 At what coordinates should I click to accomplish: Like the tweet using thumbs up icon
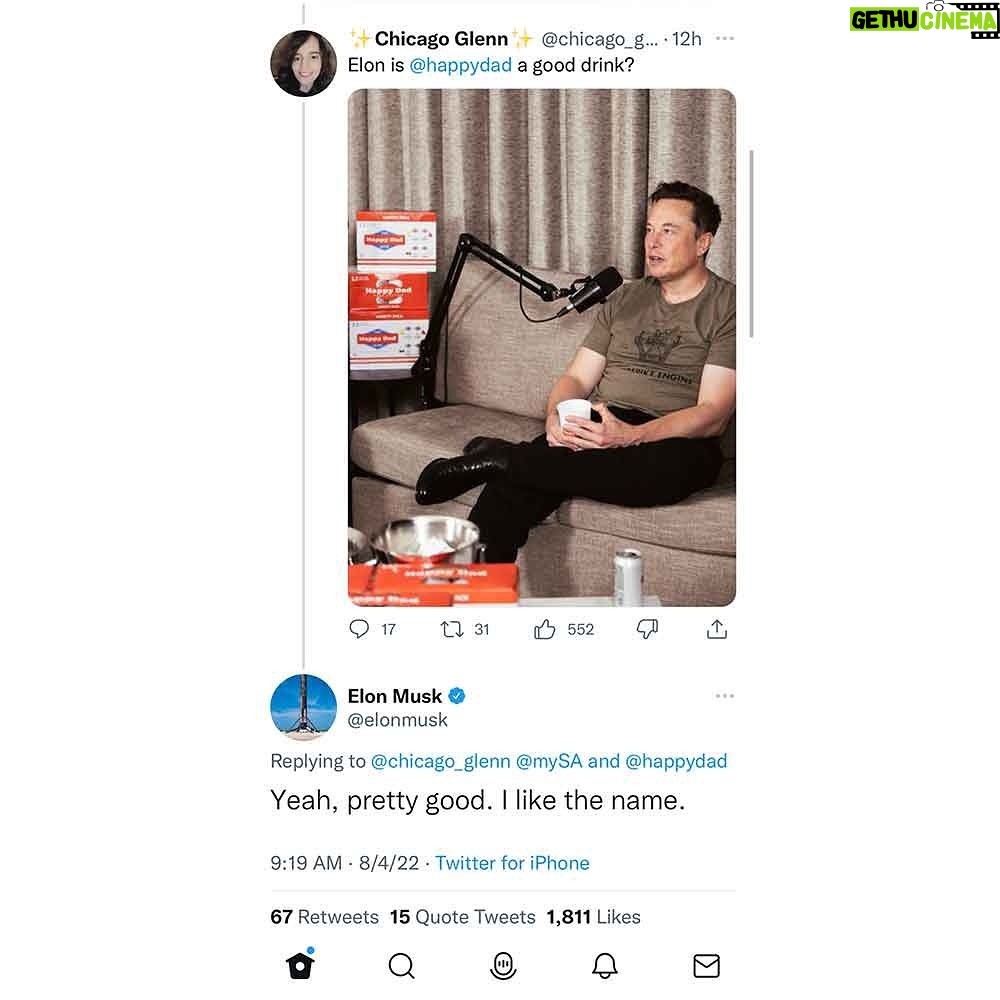(545, 629)
